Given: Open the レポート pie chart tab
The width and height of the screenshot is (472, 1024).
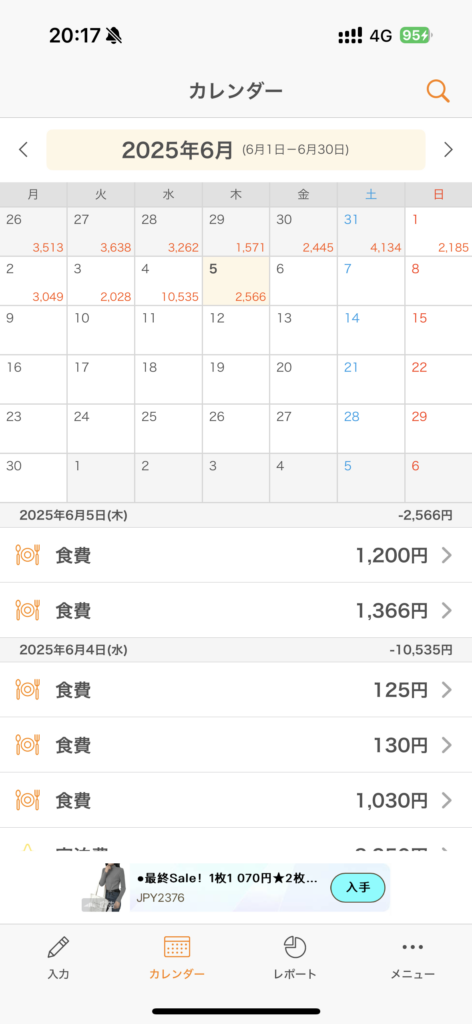Looking at the screenshot, I should [295, 957].
